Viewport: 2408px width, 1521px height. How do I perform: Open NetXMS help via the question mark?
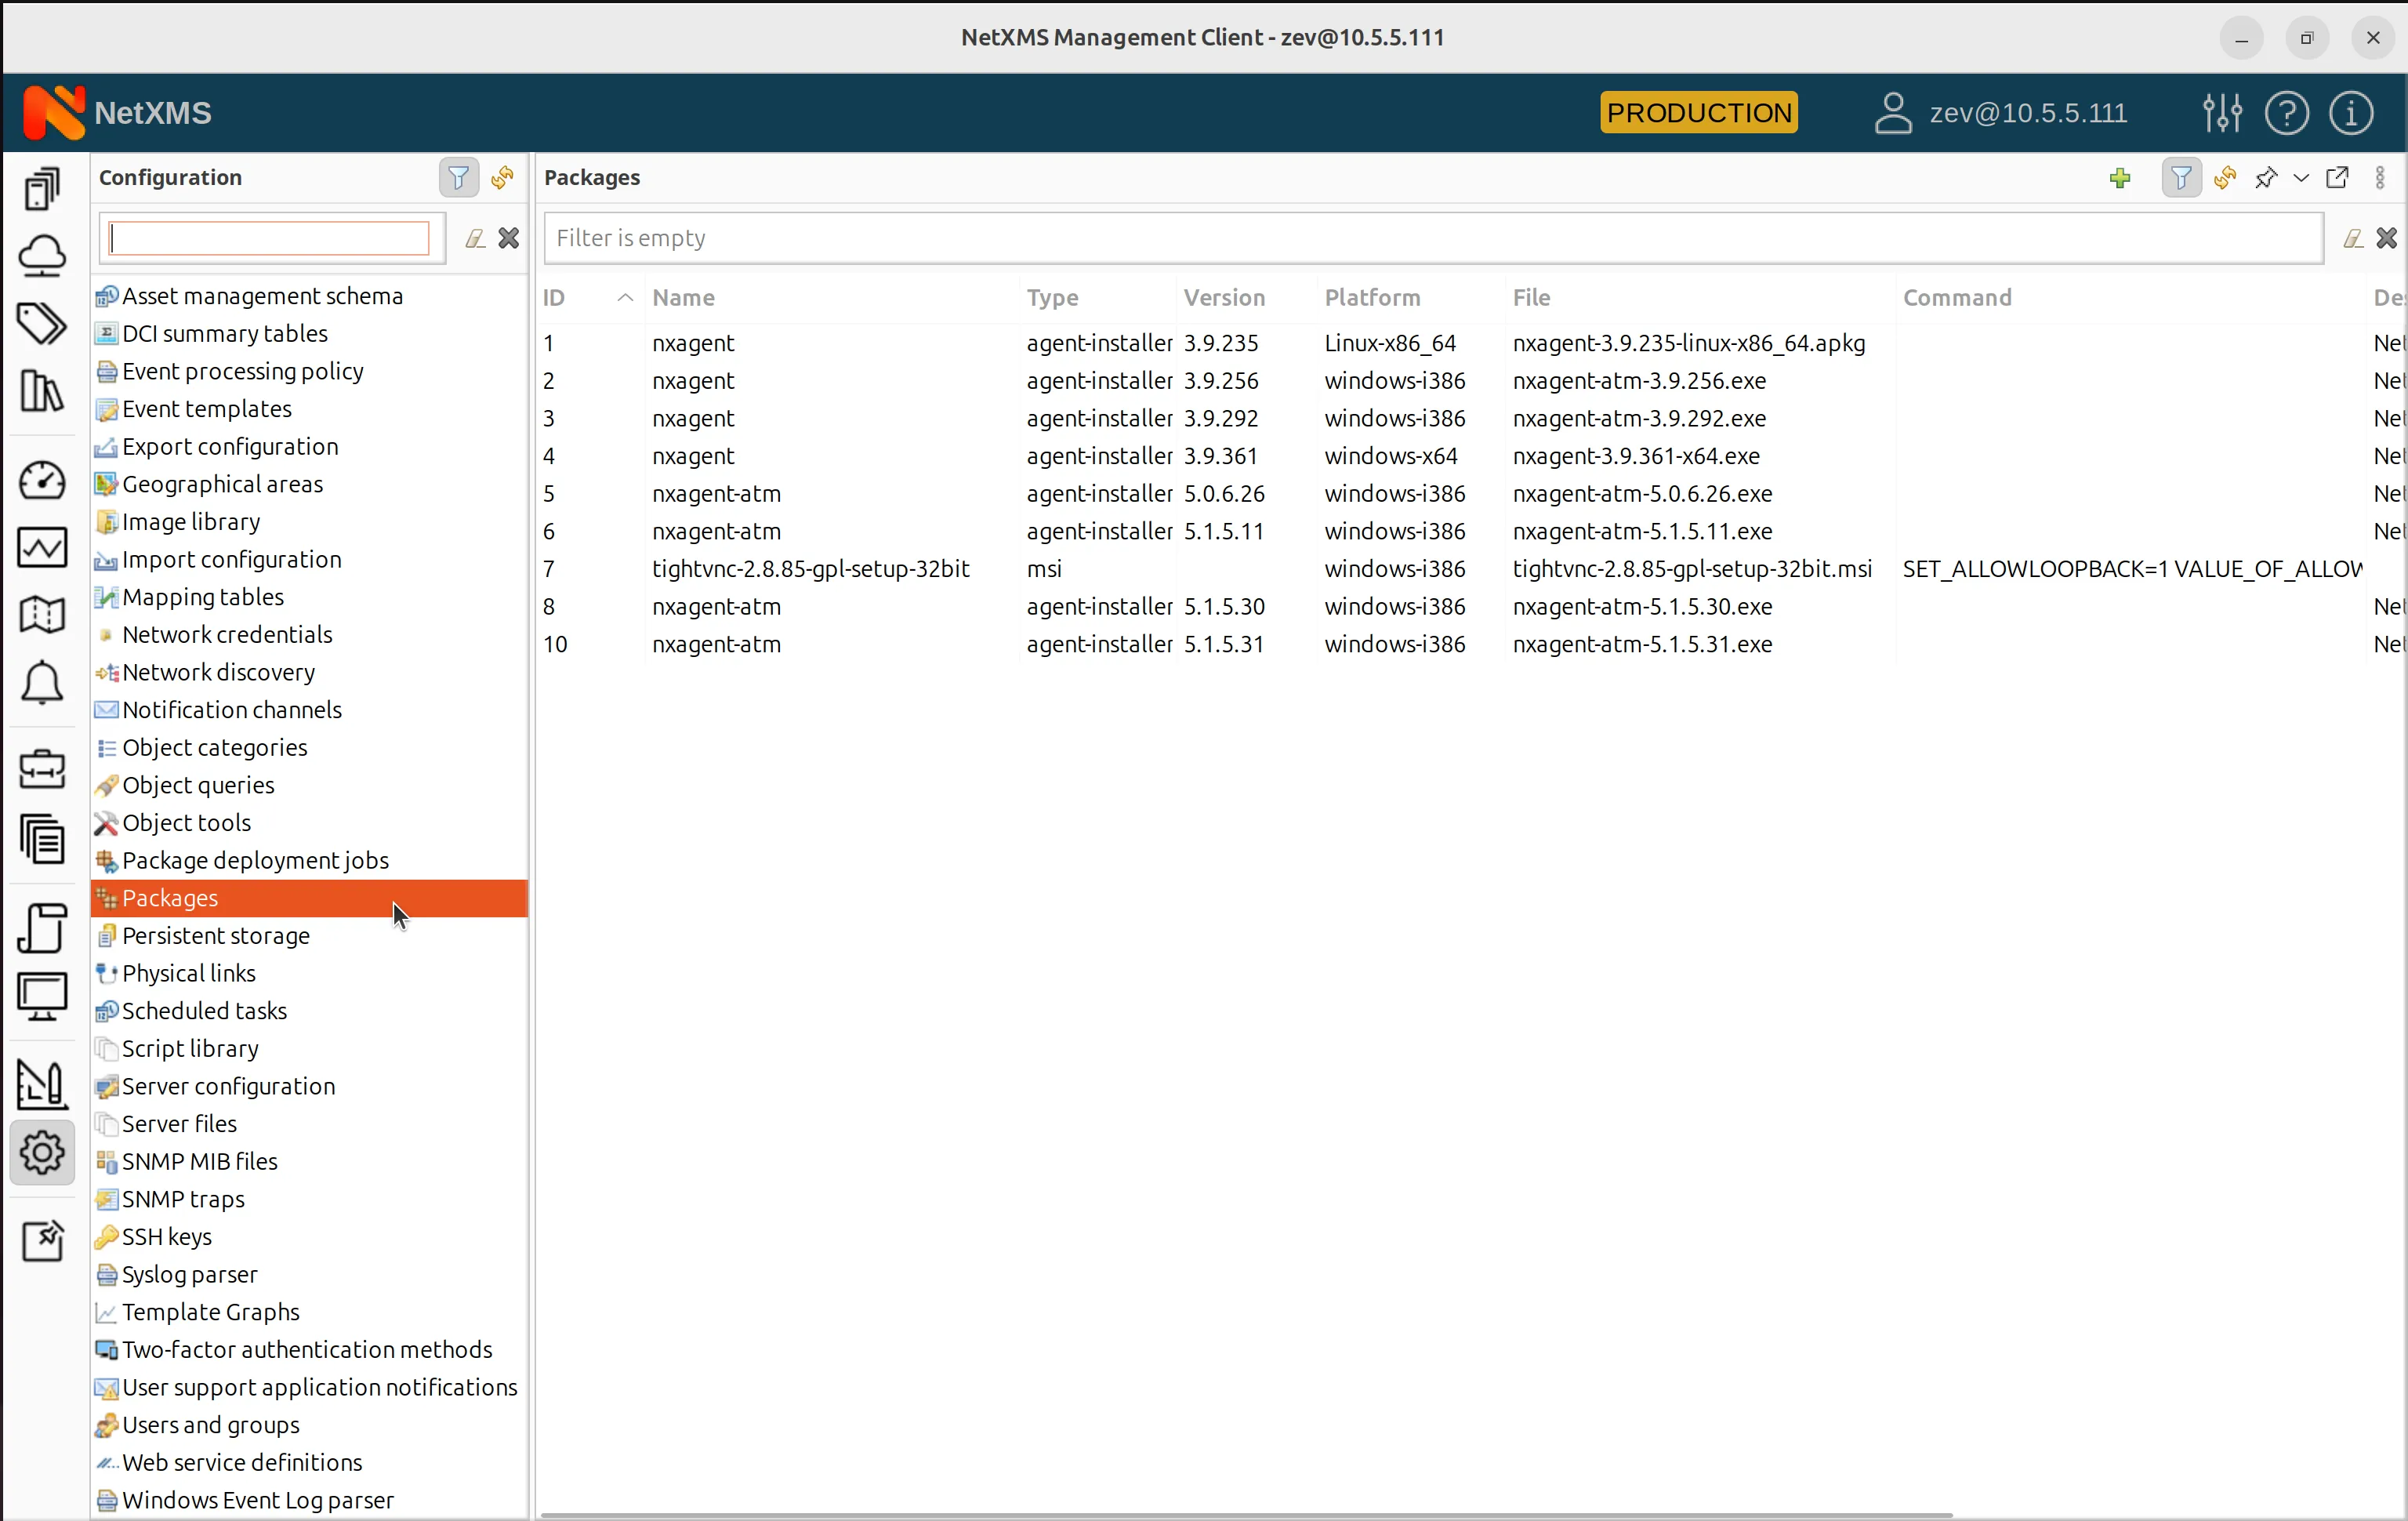pos(2287,112)
